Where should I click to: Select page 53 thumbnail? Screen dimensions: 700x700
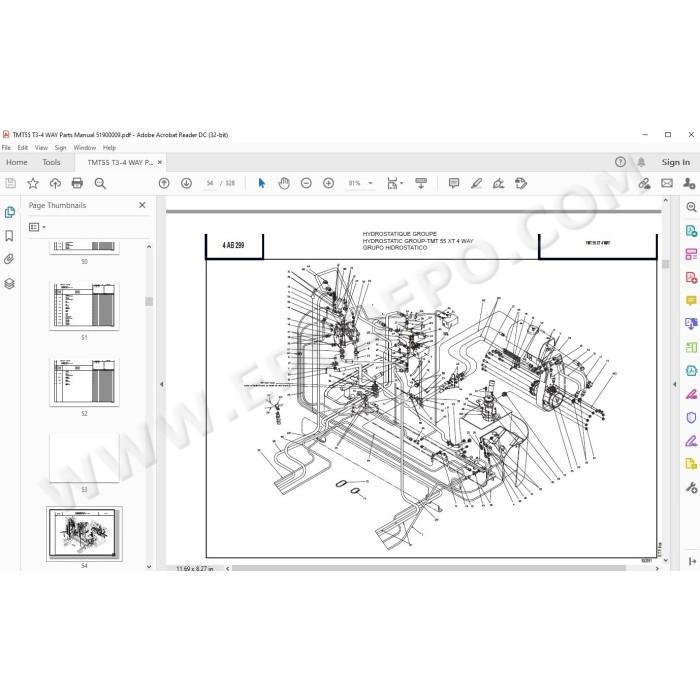84,458
